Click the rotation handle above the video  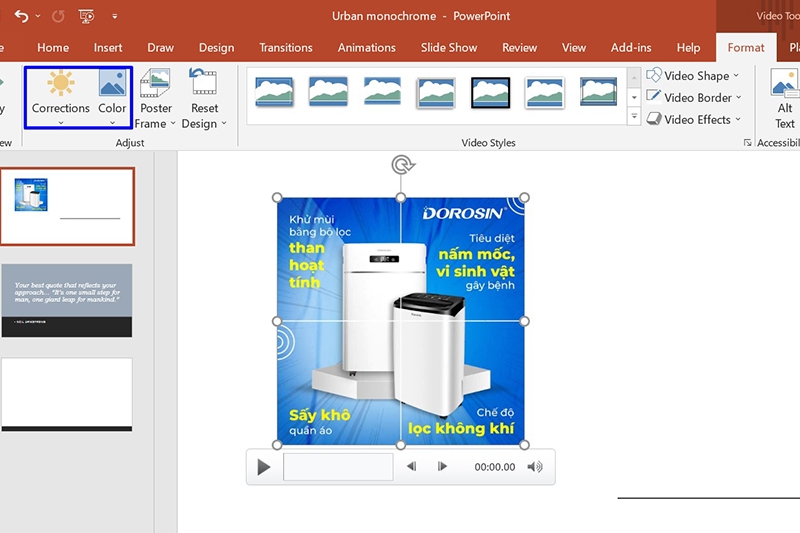click(x=403, y=165)
